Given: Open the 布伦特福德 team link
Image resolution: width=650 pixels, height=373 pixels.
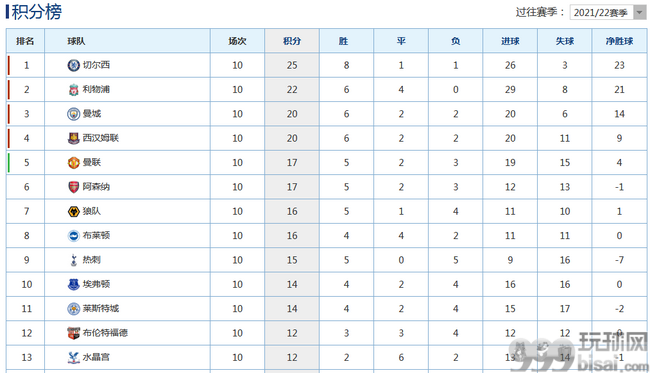Looking at the screenshot, I should coord(105,333).
